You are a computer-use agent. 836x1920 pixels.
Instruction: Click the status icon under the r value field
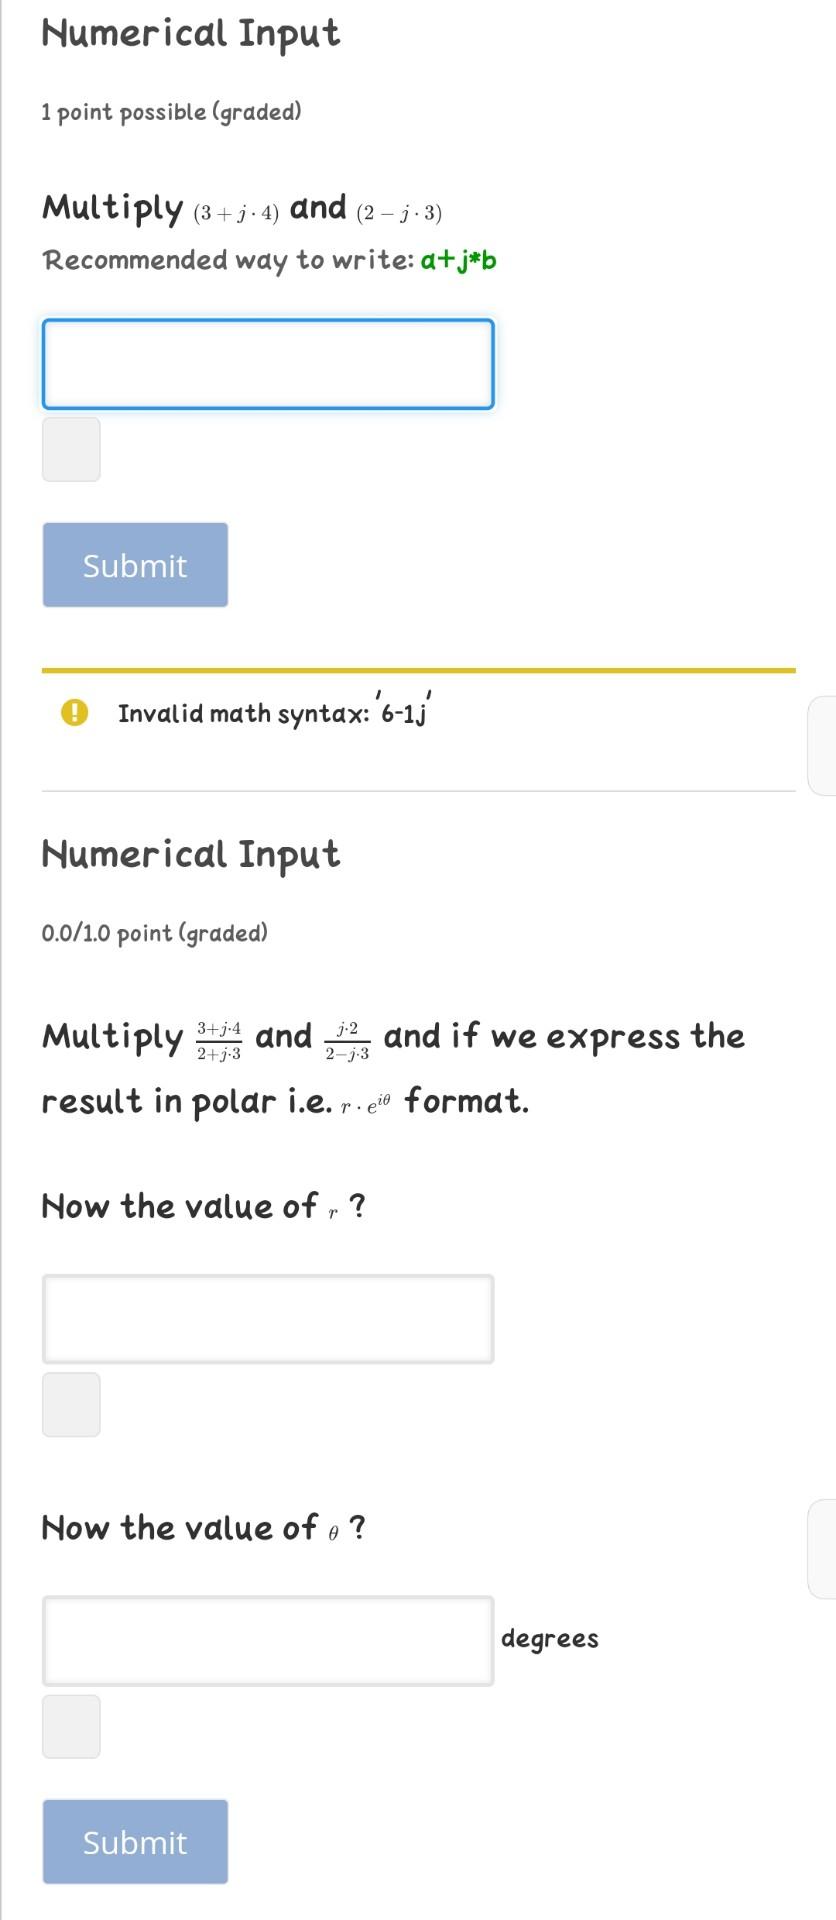point(71,1404)
